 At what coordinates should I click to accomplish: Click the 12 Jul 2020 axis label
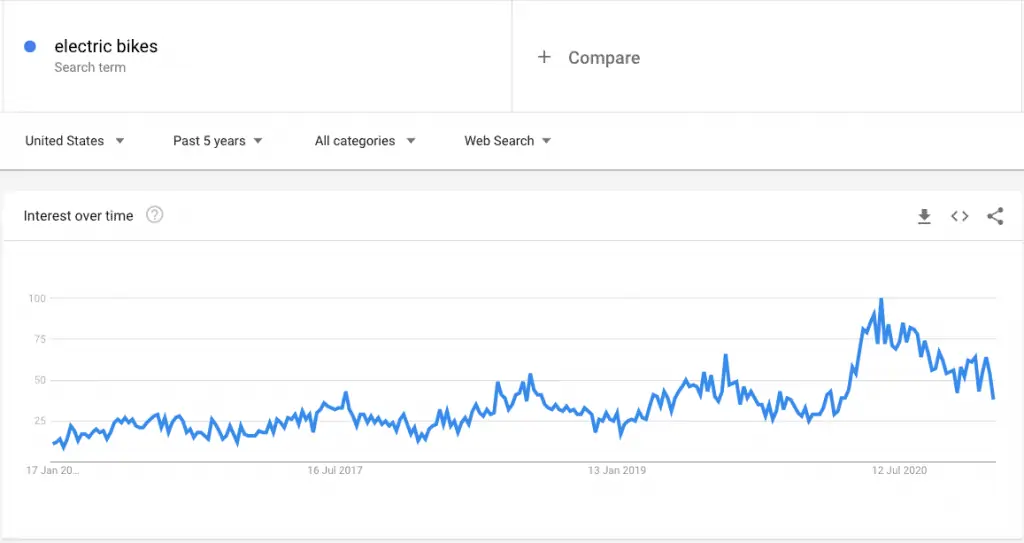899,470
